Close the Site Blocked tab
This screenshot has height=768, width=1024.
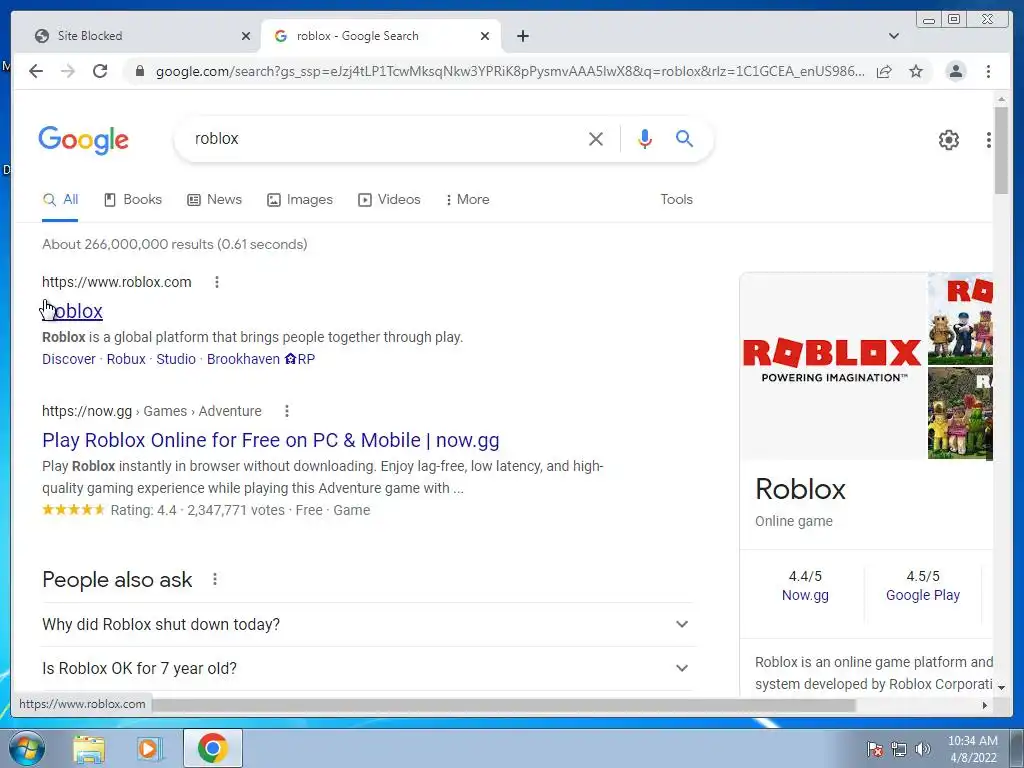coord(246,36)
